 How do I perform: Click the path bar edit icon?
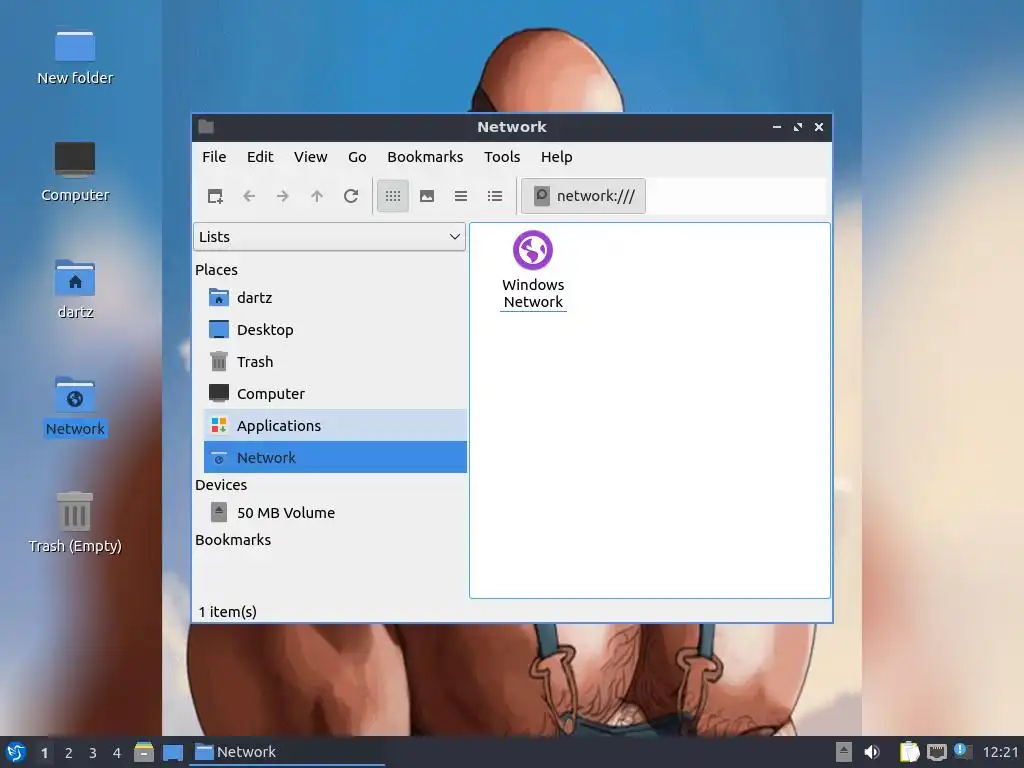tap(541, 195)
